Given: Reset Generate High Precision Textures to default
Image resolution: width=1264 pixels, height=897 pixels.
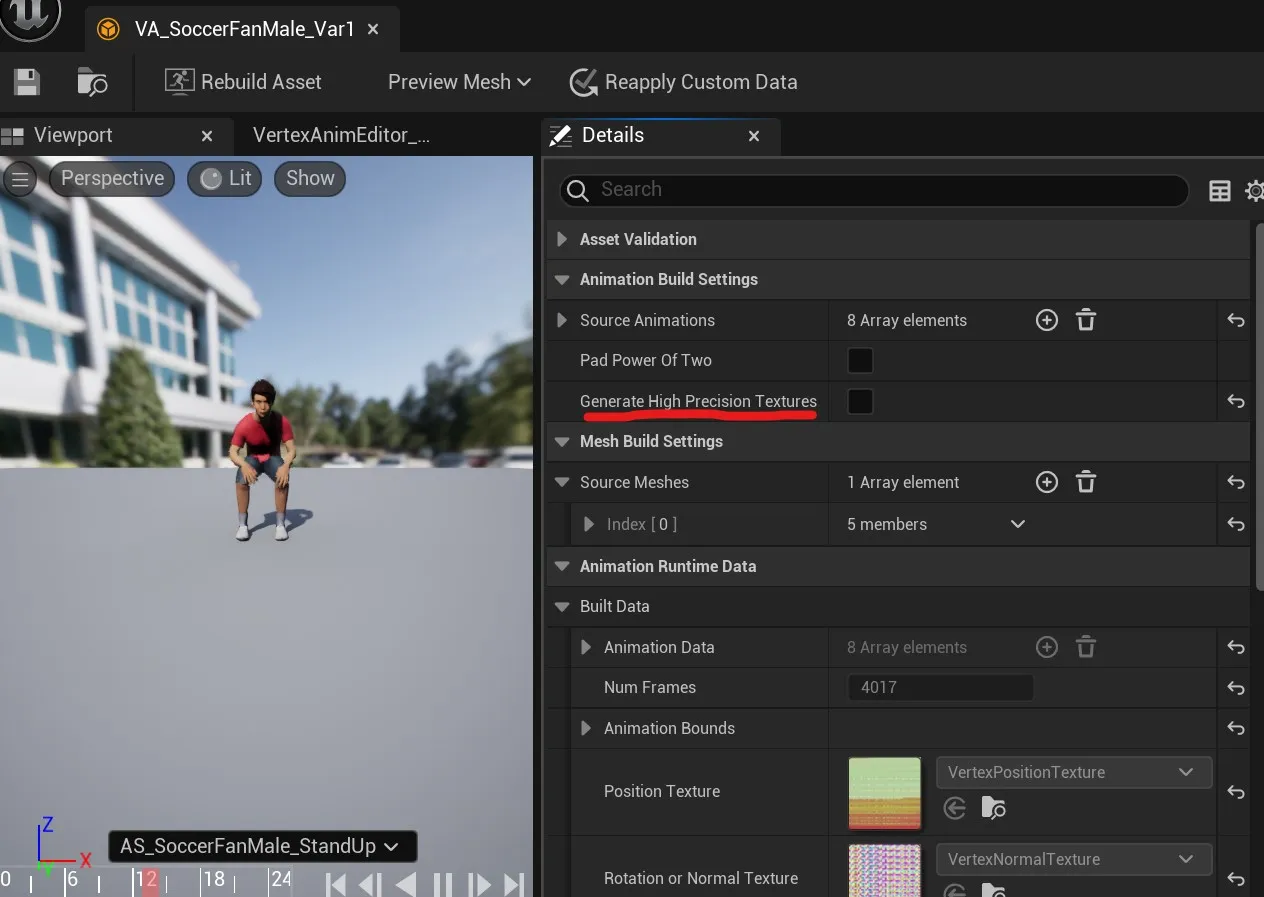Looking at the screenshot, I should click(x=1235, y=401).
